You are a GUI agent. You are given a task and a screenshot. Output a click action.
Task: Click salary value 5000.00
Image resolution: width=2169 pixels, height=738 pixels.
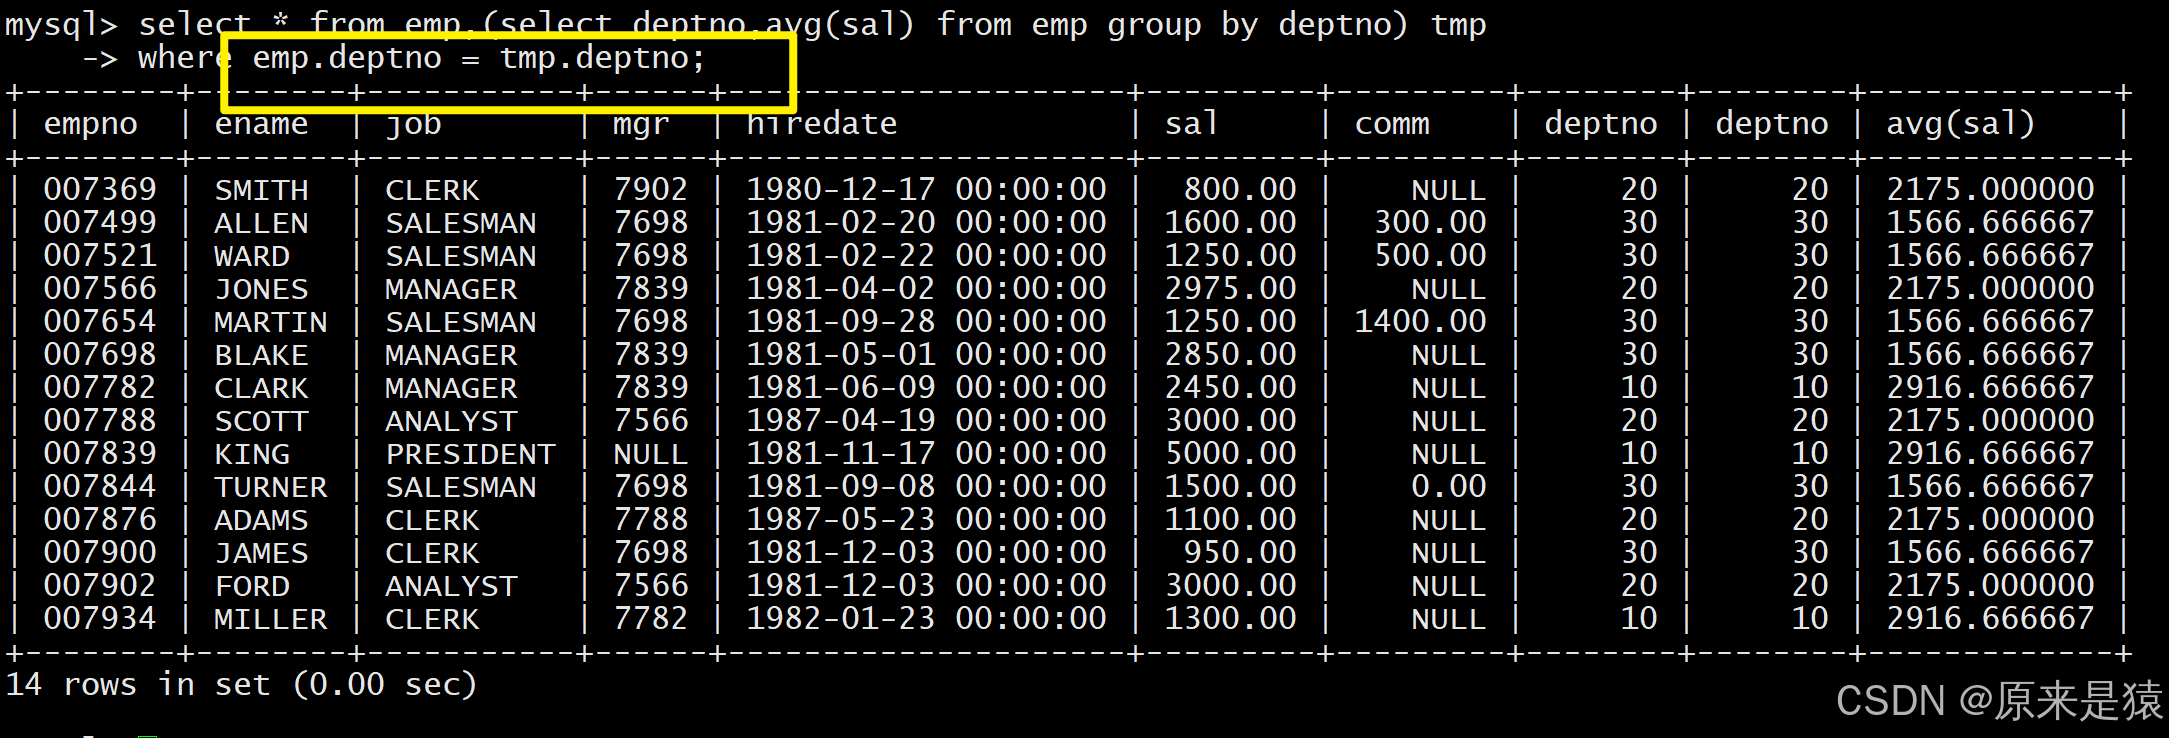point(1231,454)
